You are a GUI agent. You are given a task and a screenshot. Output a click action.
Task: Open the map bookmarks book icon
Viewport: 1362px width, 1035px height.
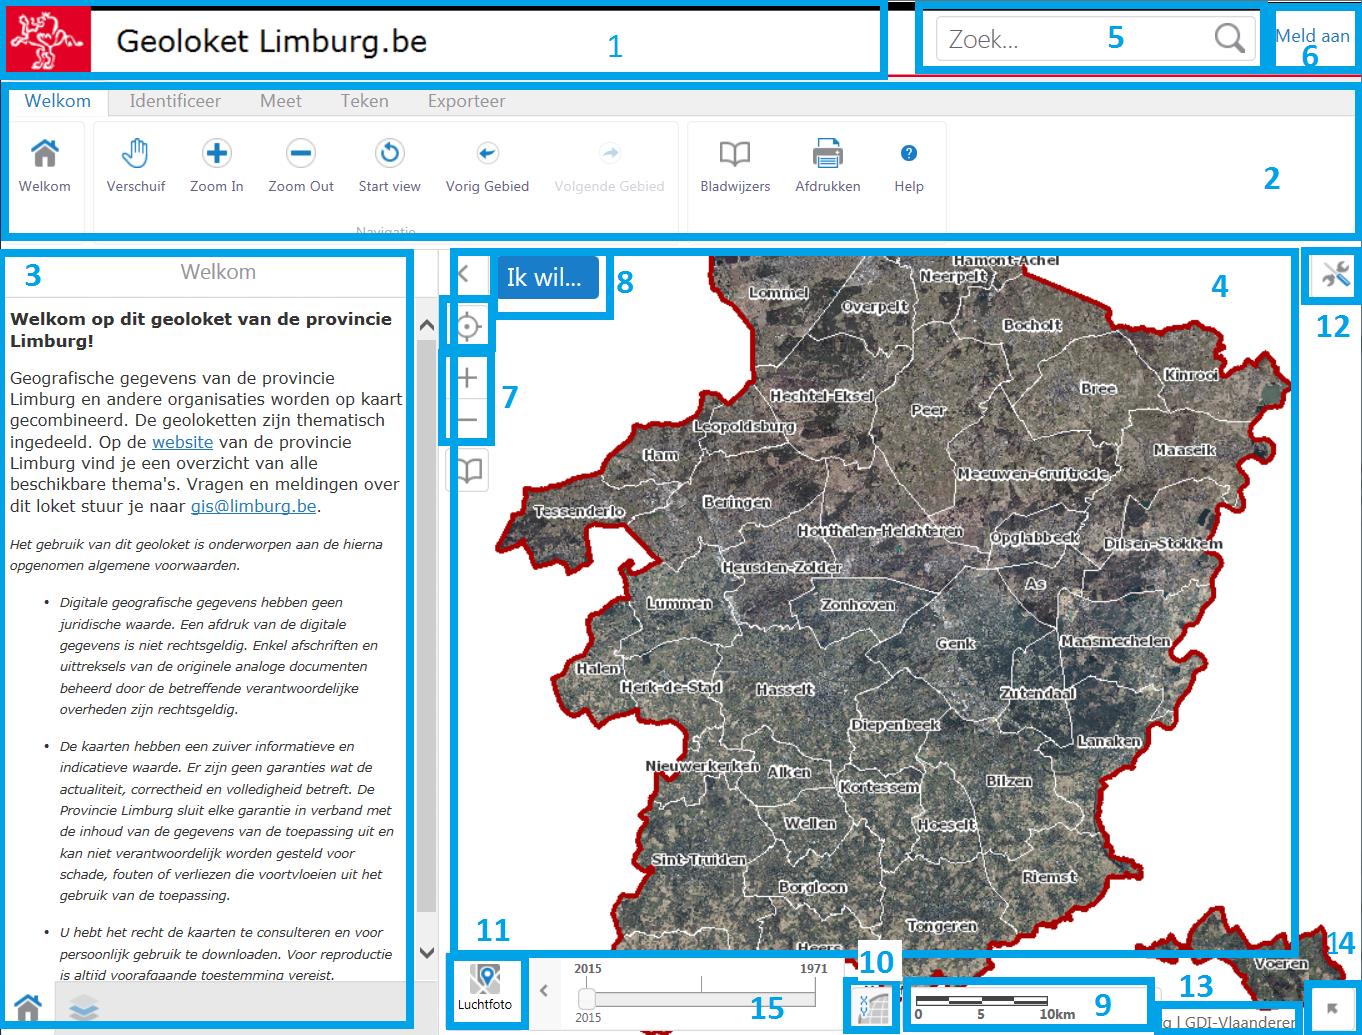(468, 470)
